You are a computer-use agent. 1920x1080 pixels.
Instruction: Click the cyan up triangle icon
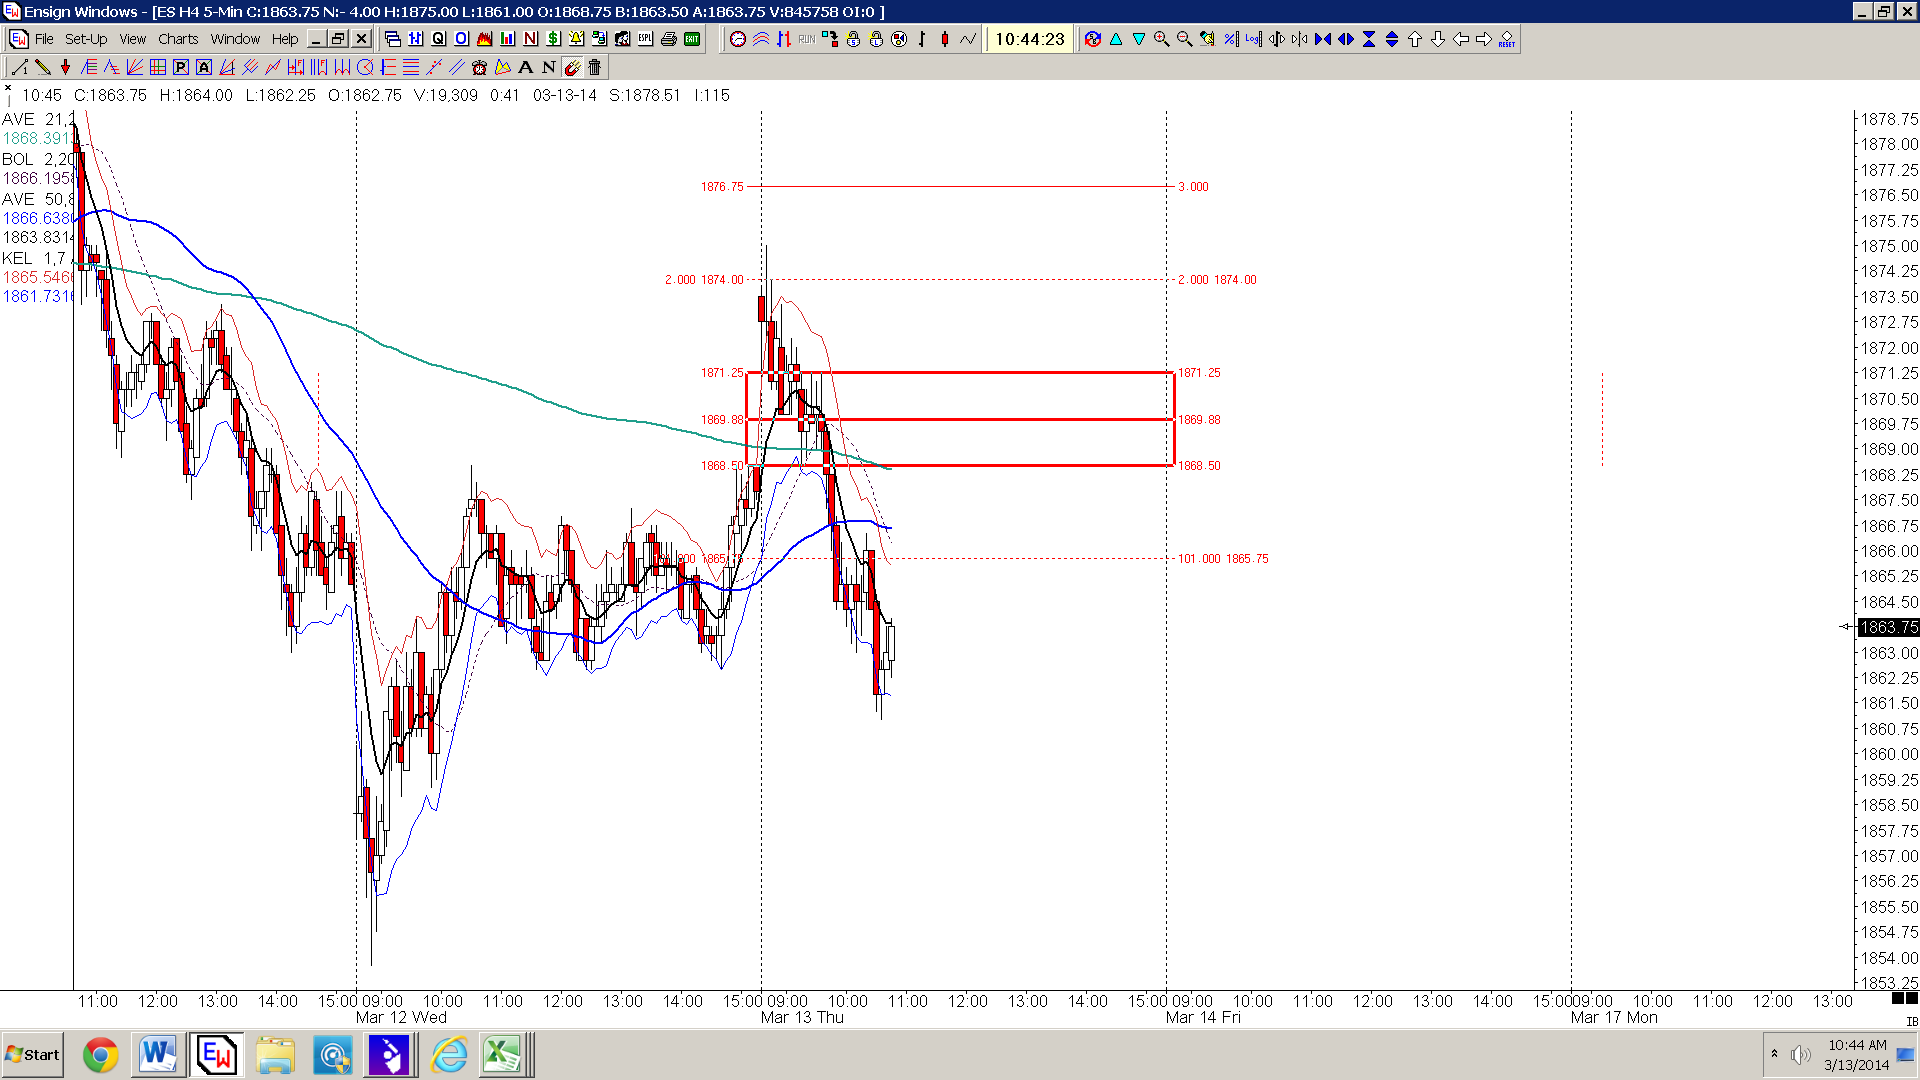(x=1116, y=39)
